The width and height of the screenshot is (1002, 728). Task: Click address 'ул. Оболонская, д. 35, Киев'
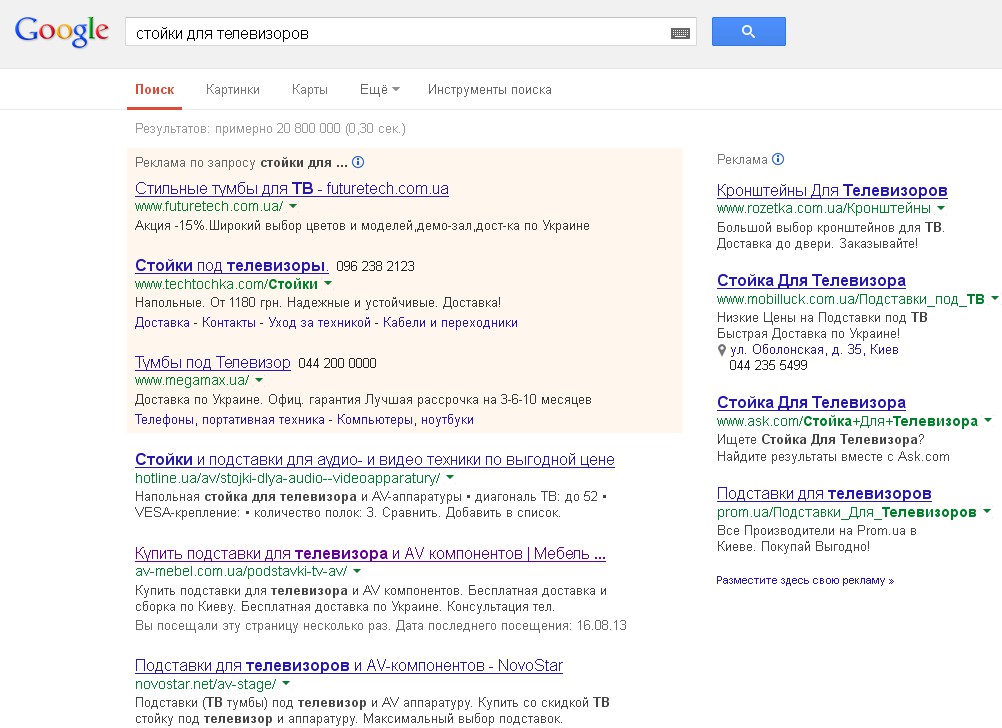coord(814,350)
